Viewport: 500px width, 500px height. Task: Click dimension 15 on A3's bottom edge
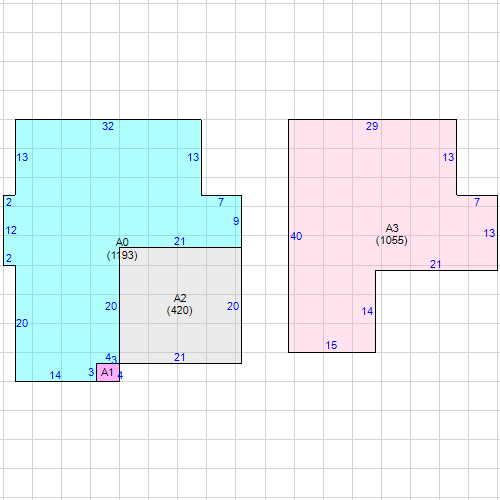click(x=331, y=345)
